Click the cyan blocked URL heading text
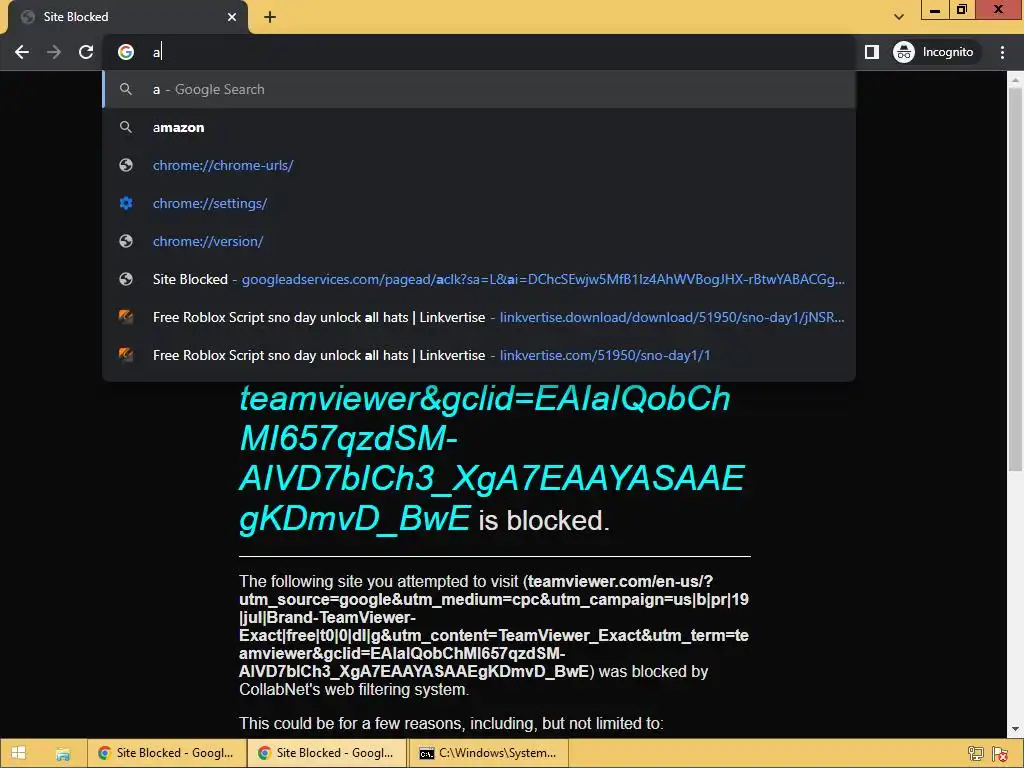Screen dimensions: 1024x768 492,459
